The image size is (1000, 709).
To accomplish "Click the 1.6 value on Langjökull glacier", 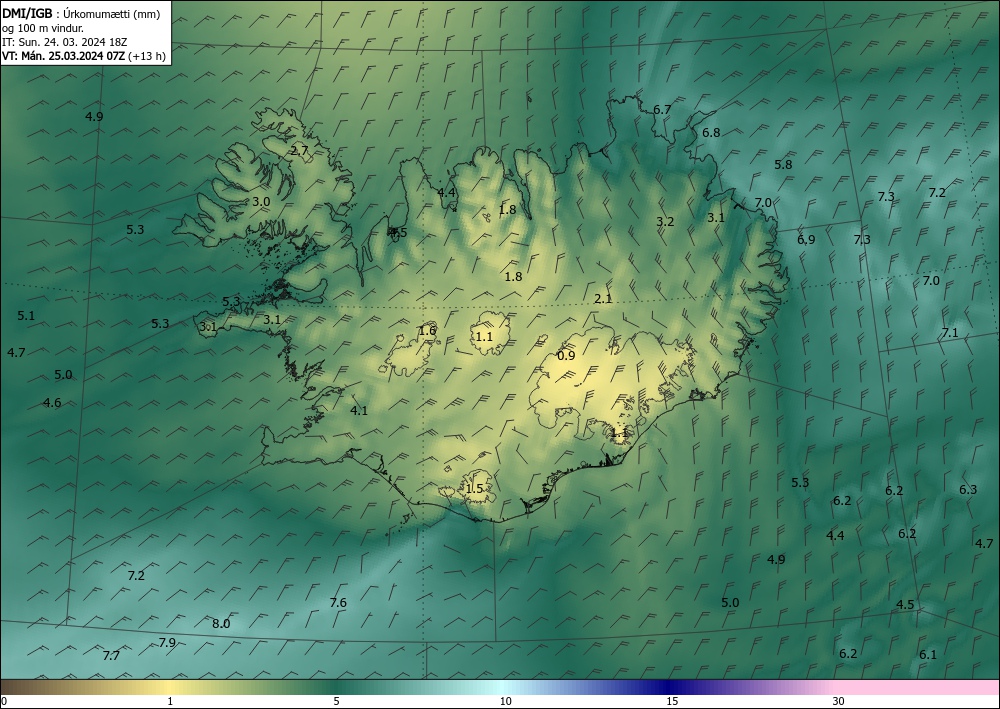I will click(427, 330).
